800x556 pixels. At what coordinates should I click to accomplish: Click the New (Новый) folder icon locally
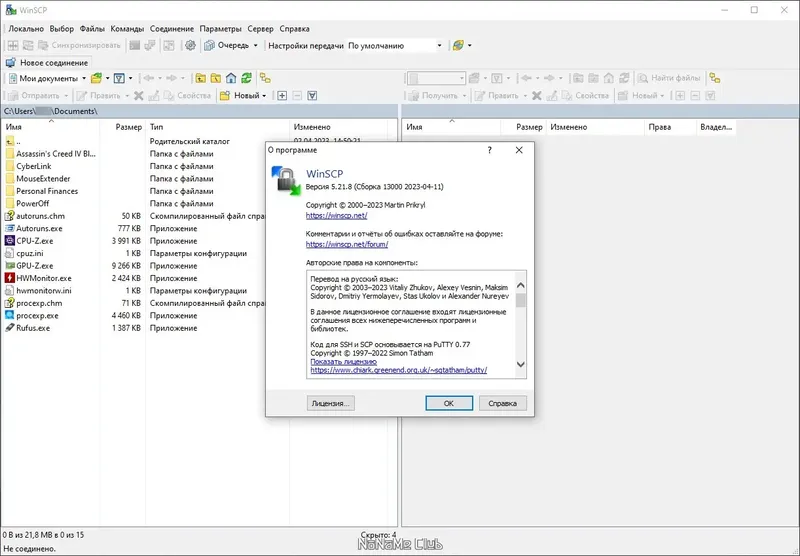tap(224, 95)
